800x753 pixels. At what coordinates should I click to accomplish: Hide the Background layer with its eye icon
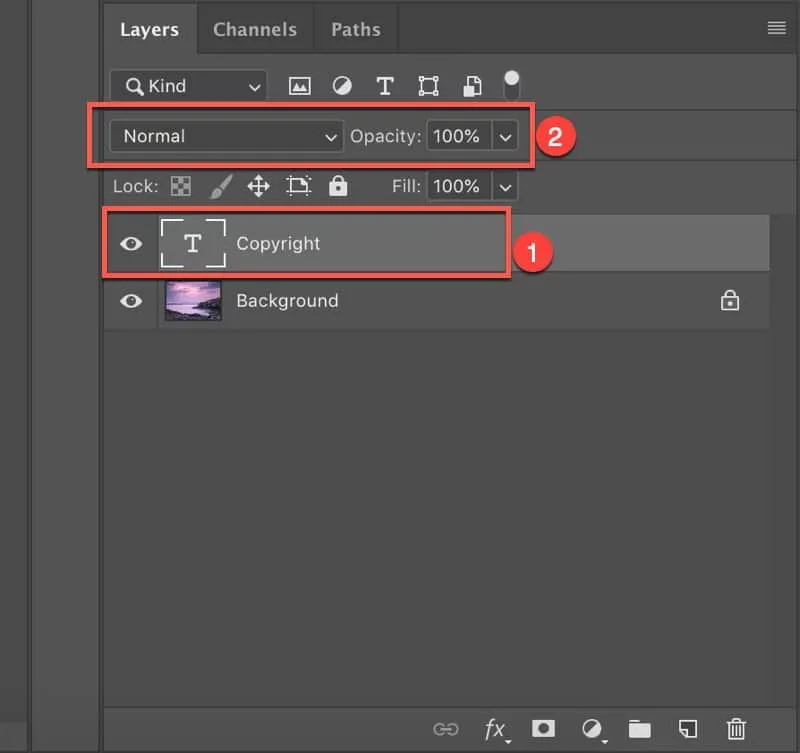point(131,300)
